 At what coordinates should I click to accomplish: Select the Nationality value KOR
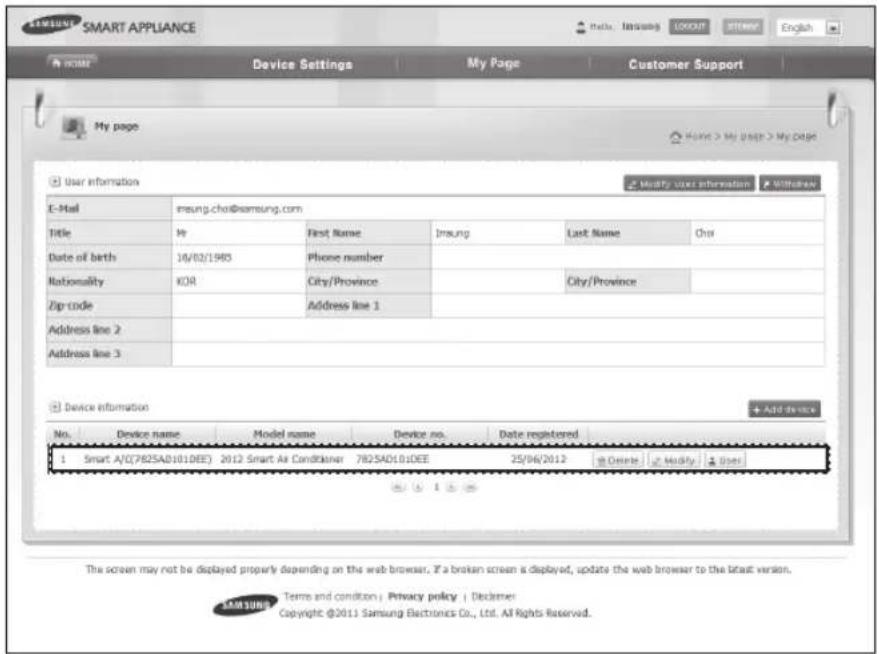[x=186, y=281]
